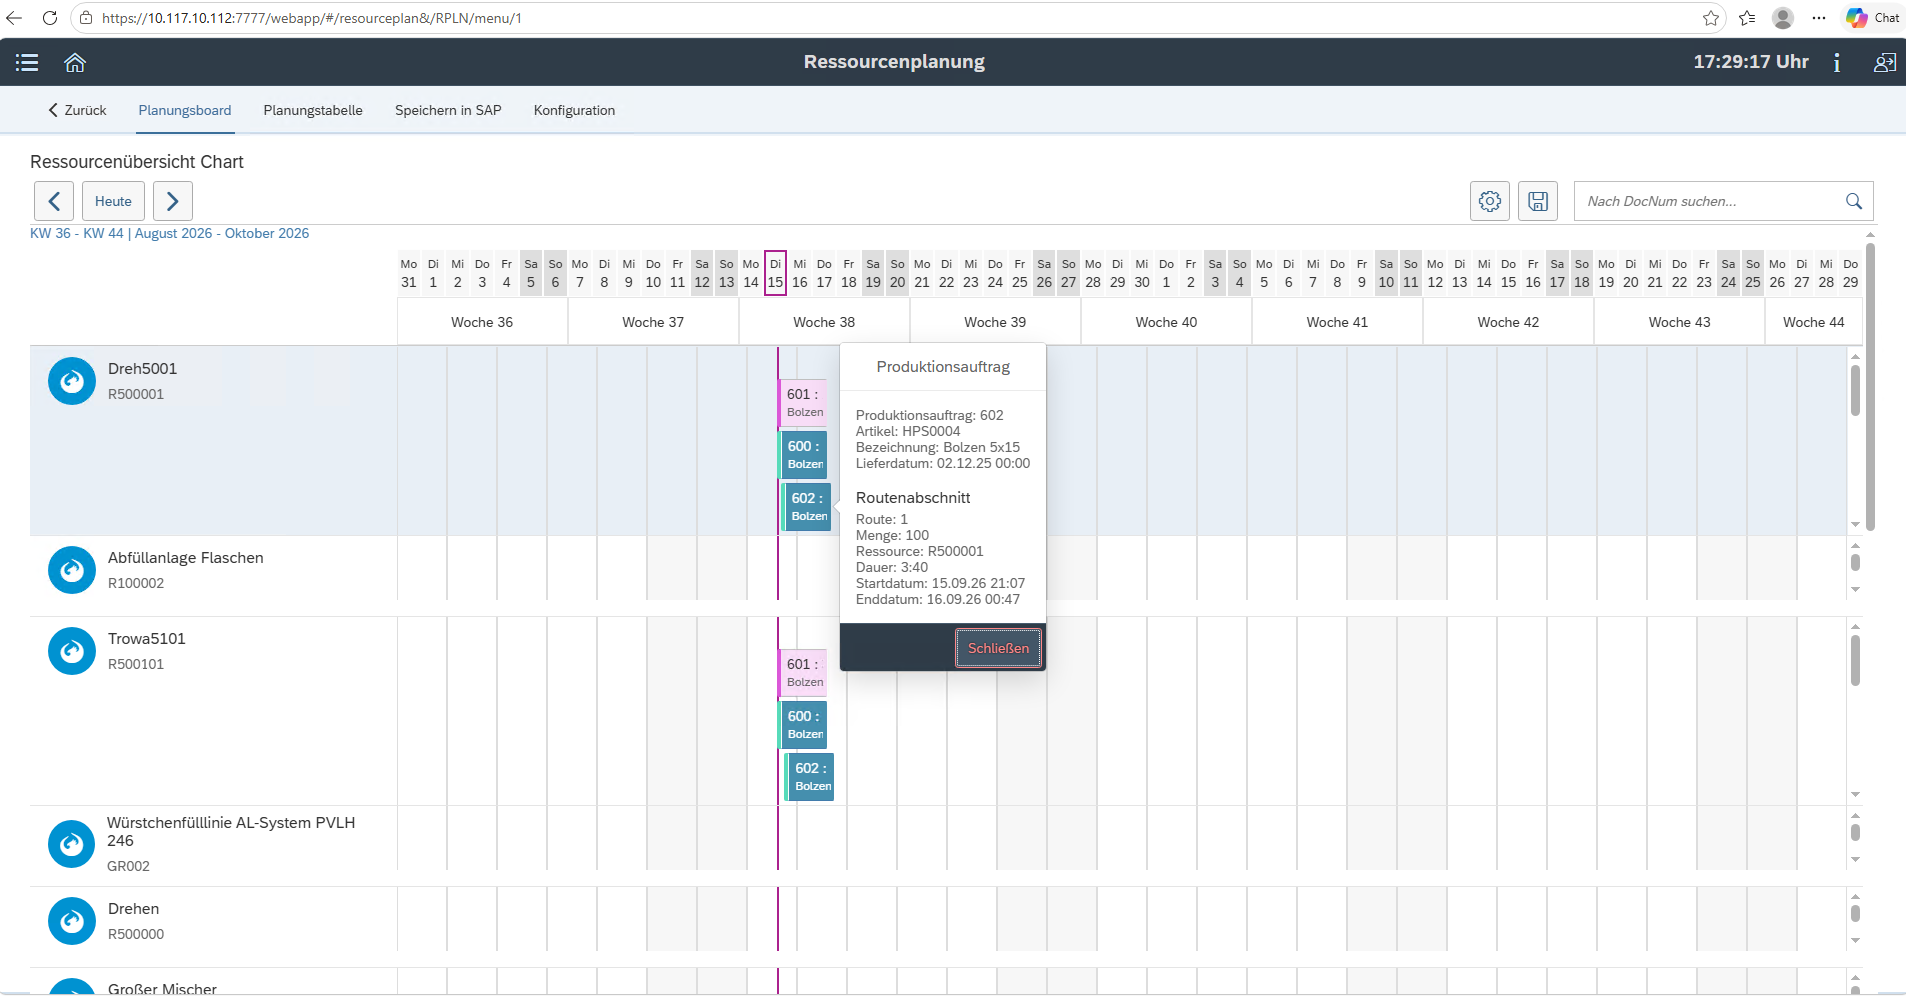This screenshot has width=1906, height=996.
Task: Close the Produktionsauftrag popup with Schließen
Action: click(x=998, y=648)
